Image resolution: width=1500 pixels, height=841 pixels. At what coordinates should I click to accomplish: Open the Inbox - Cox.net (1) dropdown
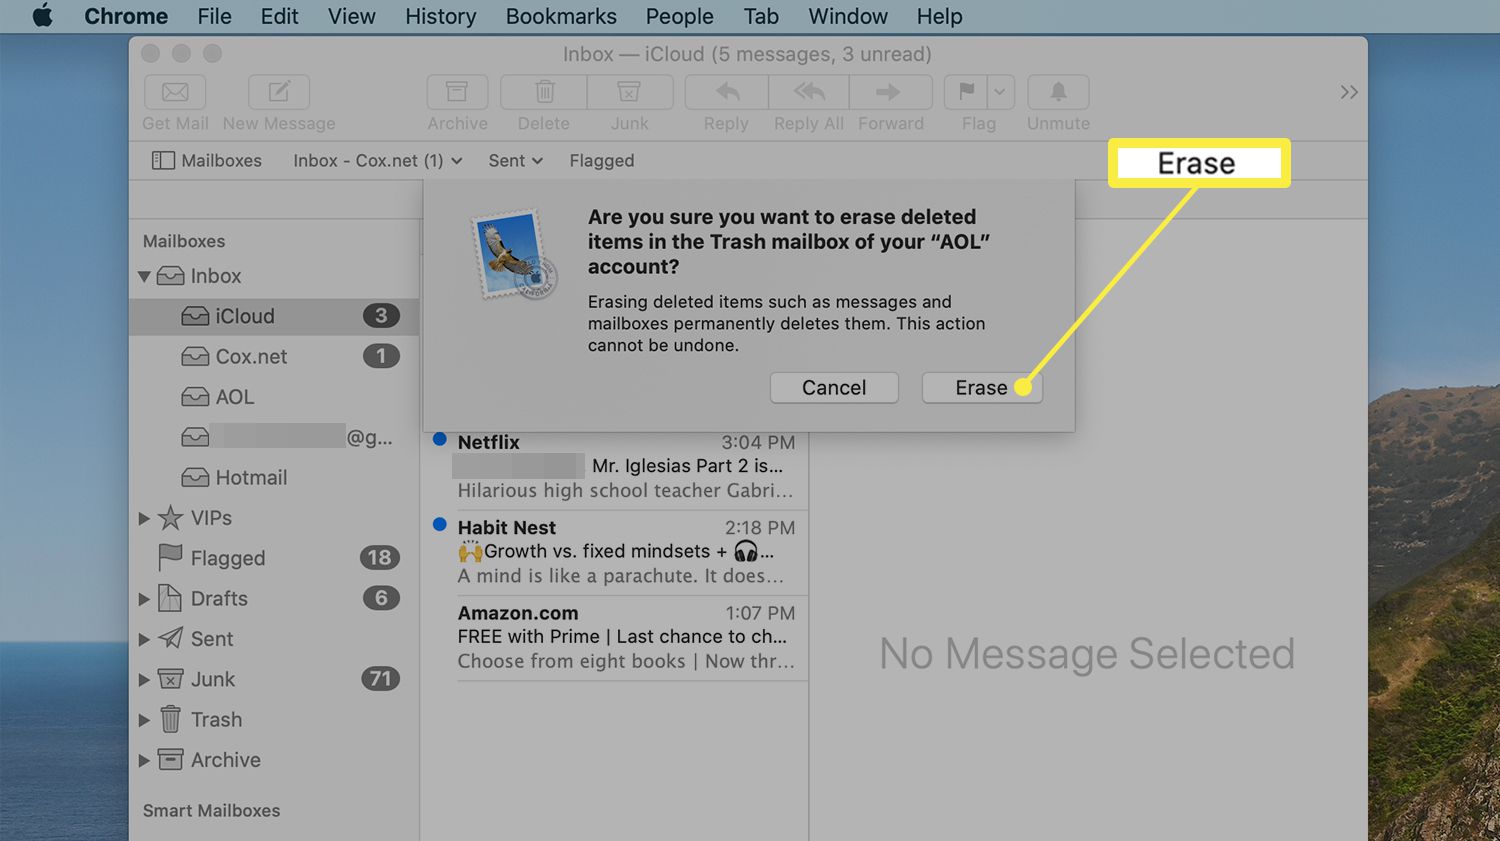[x=378, y=160]
